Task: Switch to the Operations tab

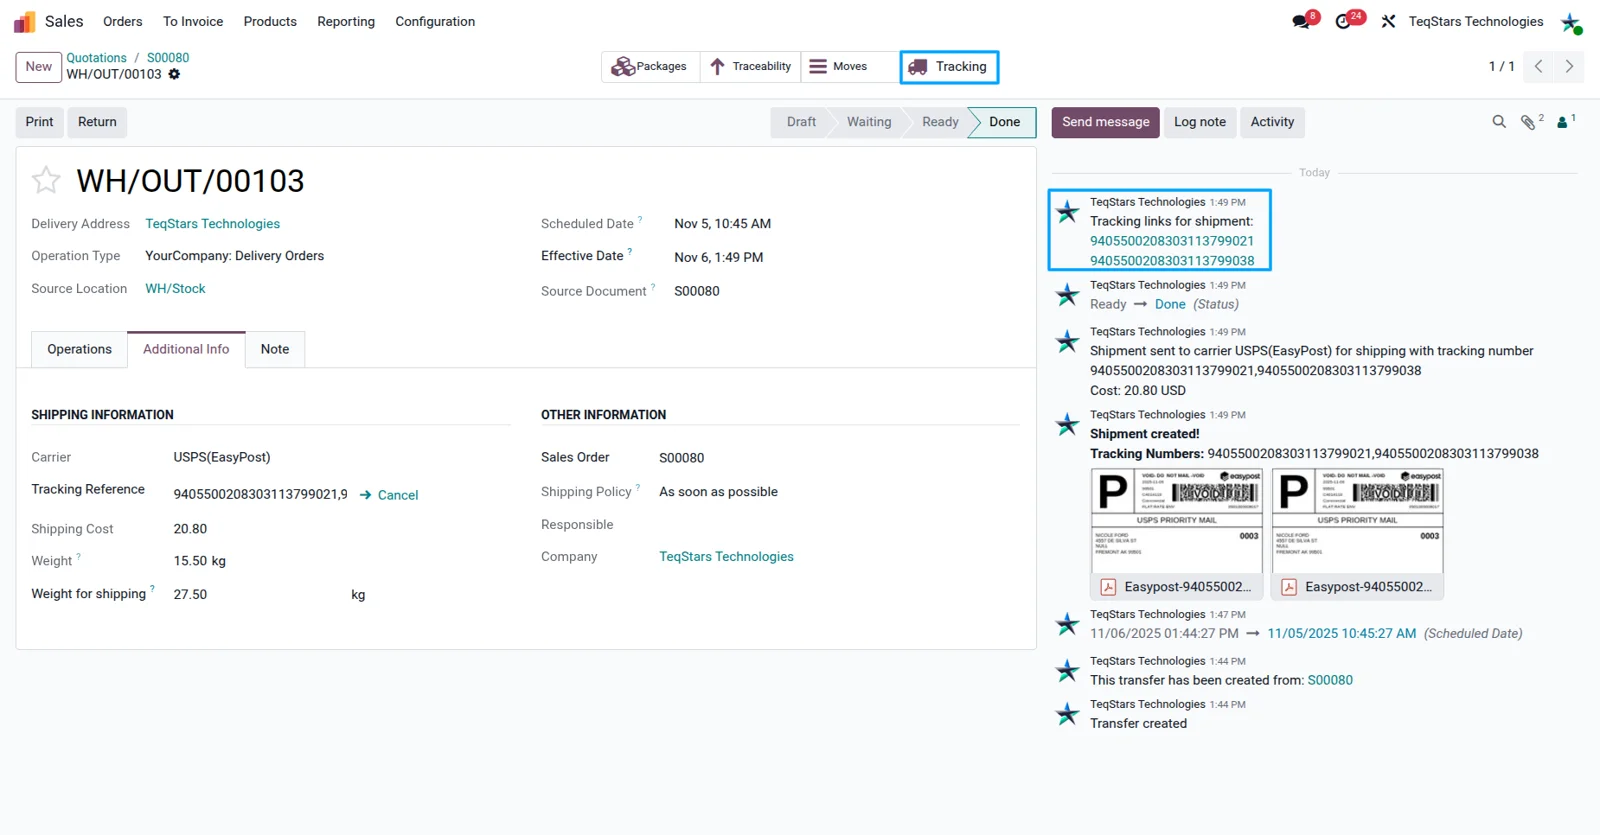Action: 79,349
